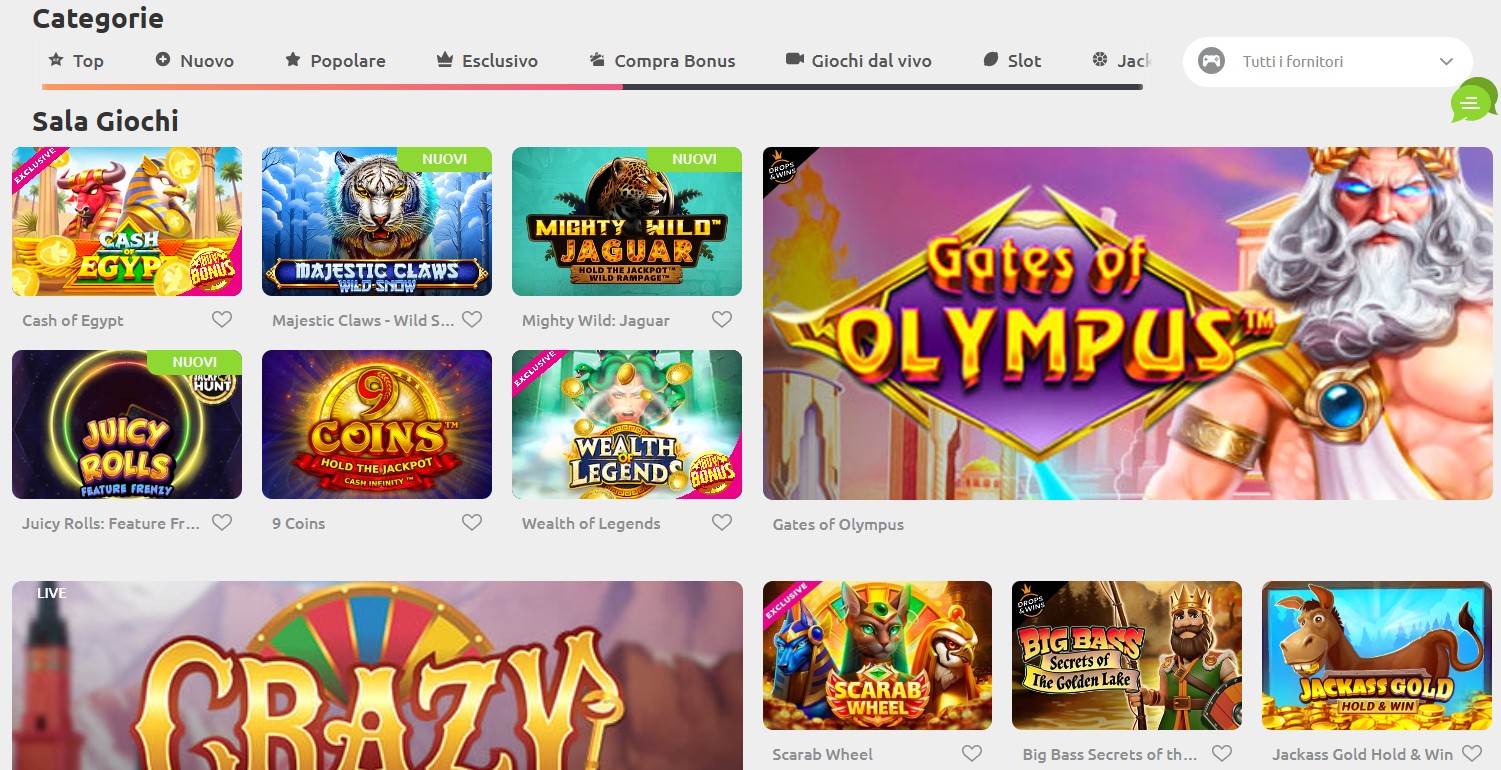Toggle favorite heart for Mighty Wild: Jaguar
Screen dimensions: 1501x770
[722, 320]
